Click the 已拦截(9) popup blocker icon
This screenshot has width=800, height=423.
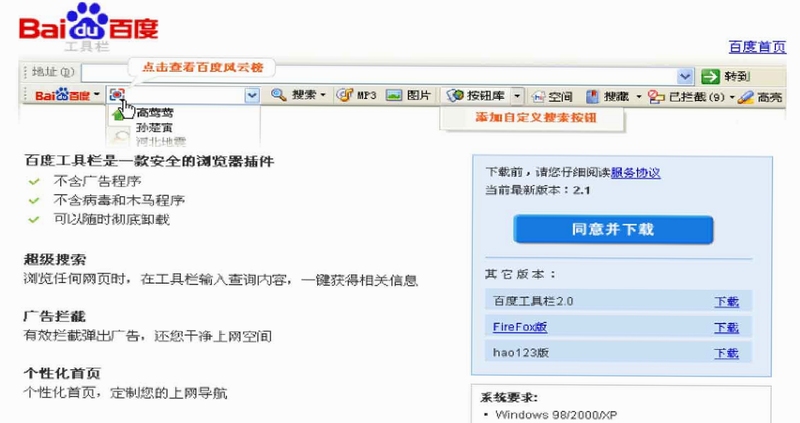pos(656,97)
